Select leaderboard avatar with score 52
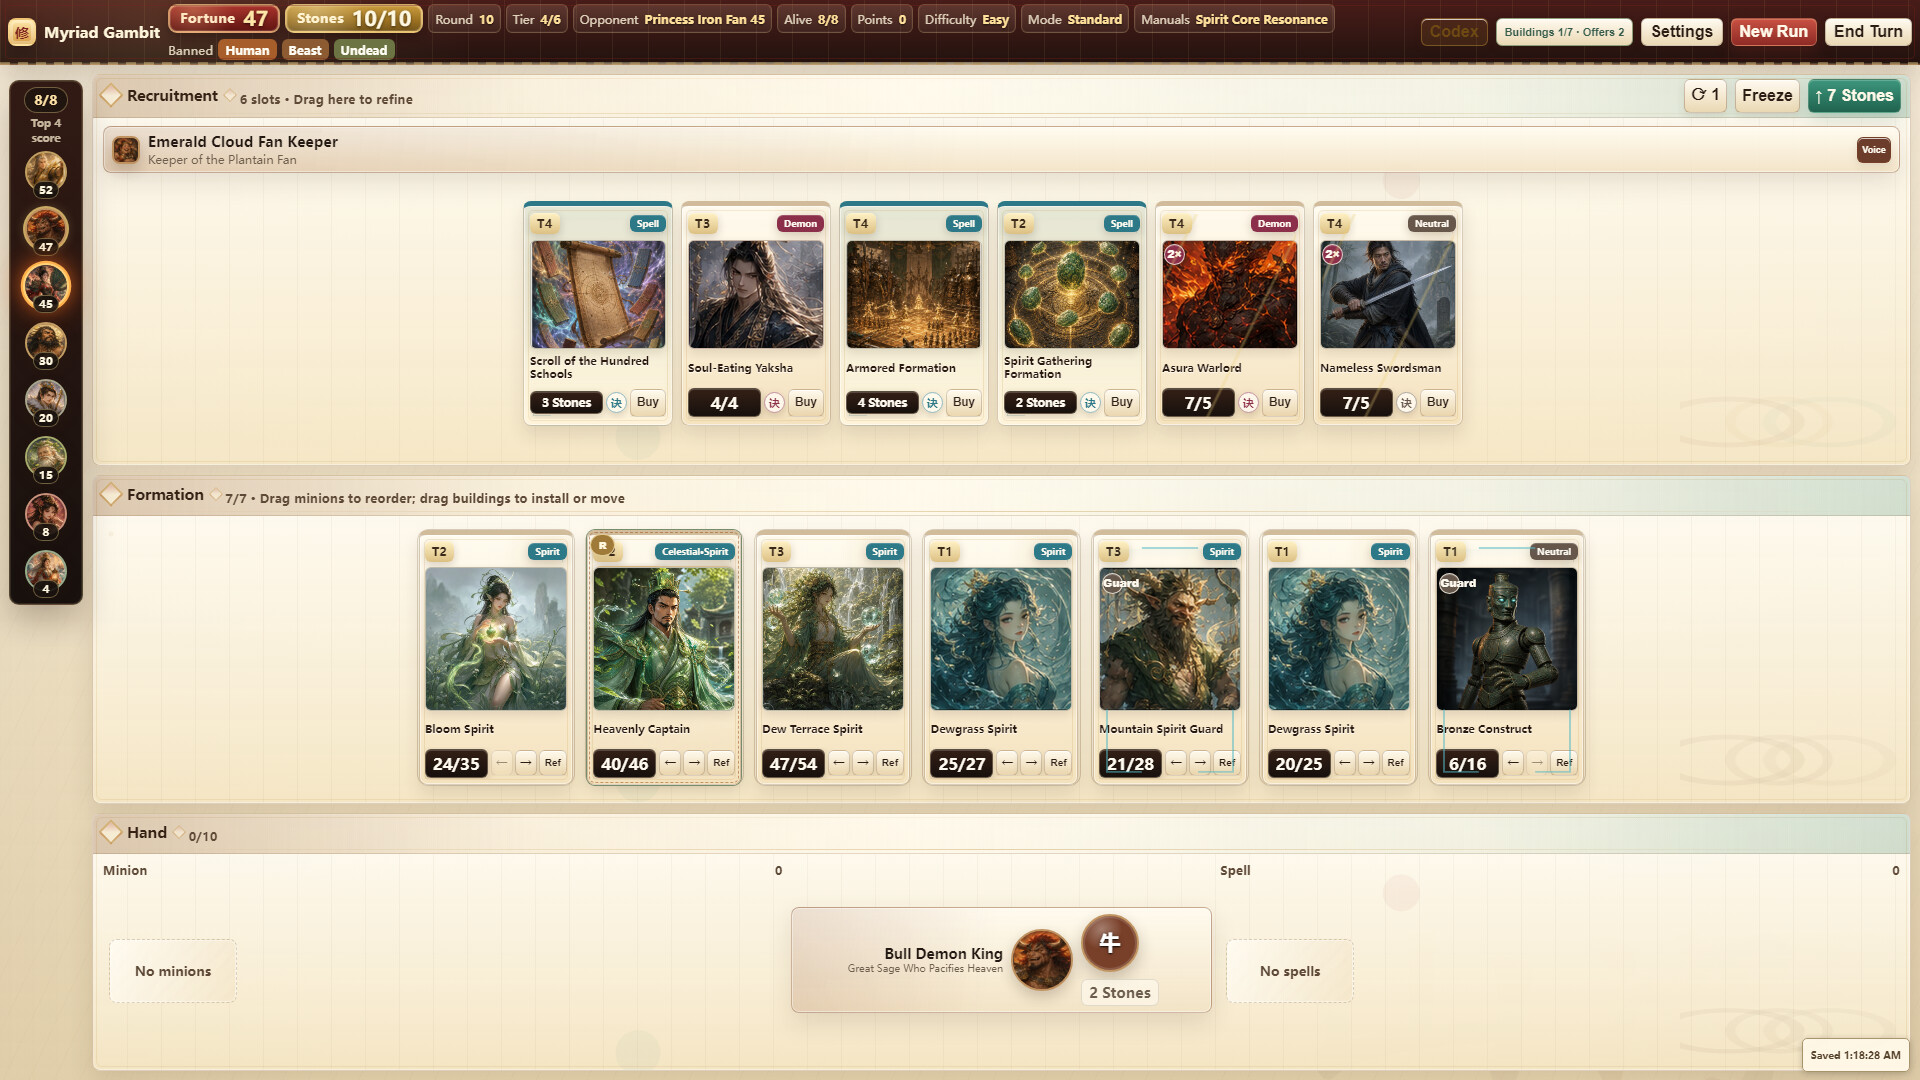 [x=46, y=172]
